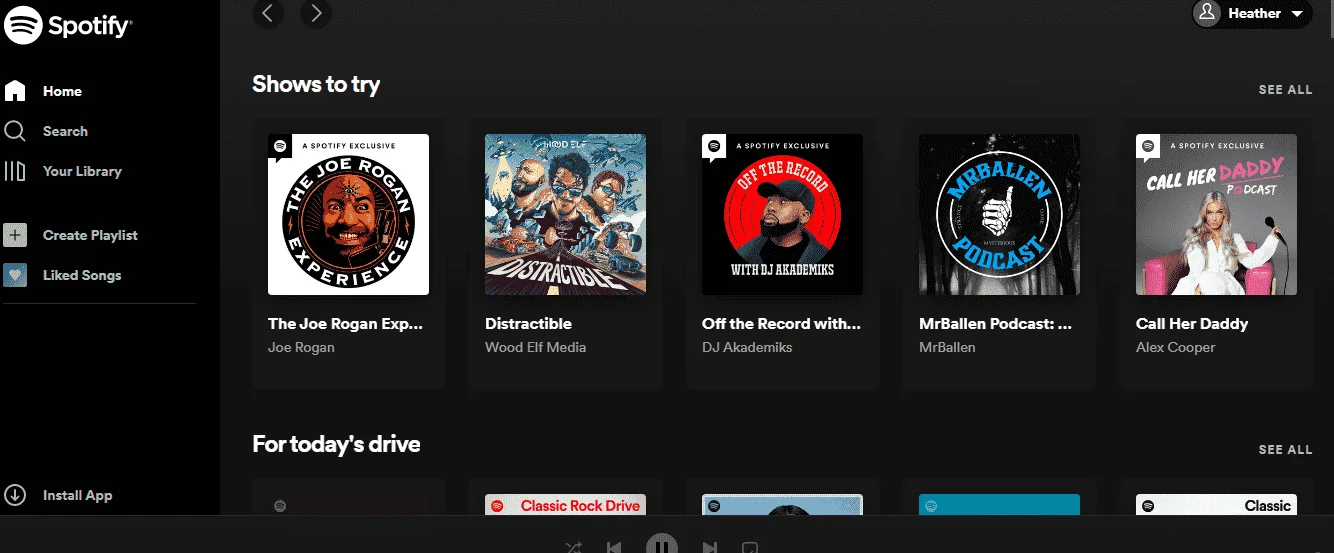
Task: Click the 'Alex Cooper' creator name
Action: click(x=1175, y=347)
